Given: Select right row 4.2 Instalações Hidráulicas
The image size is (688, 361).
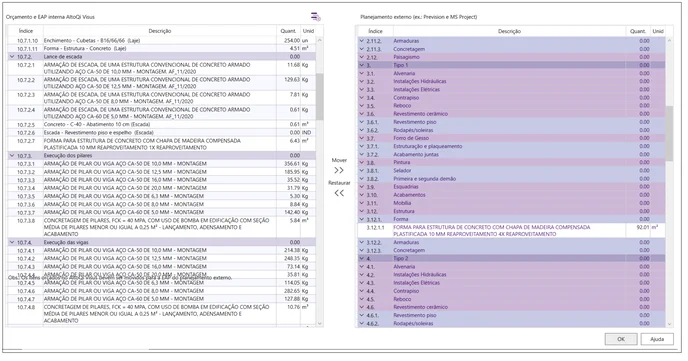Looking at the screenshot, I should [x=511, y=275].
